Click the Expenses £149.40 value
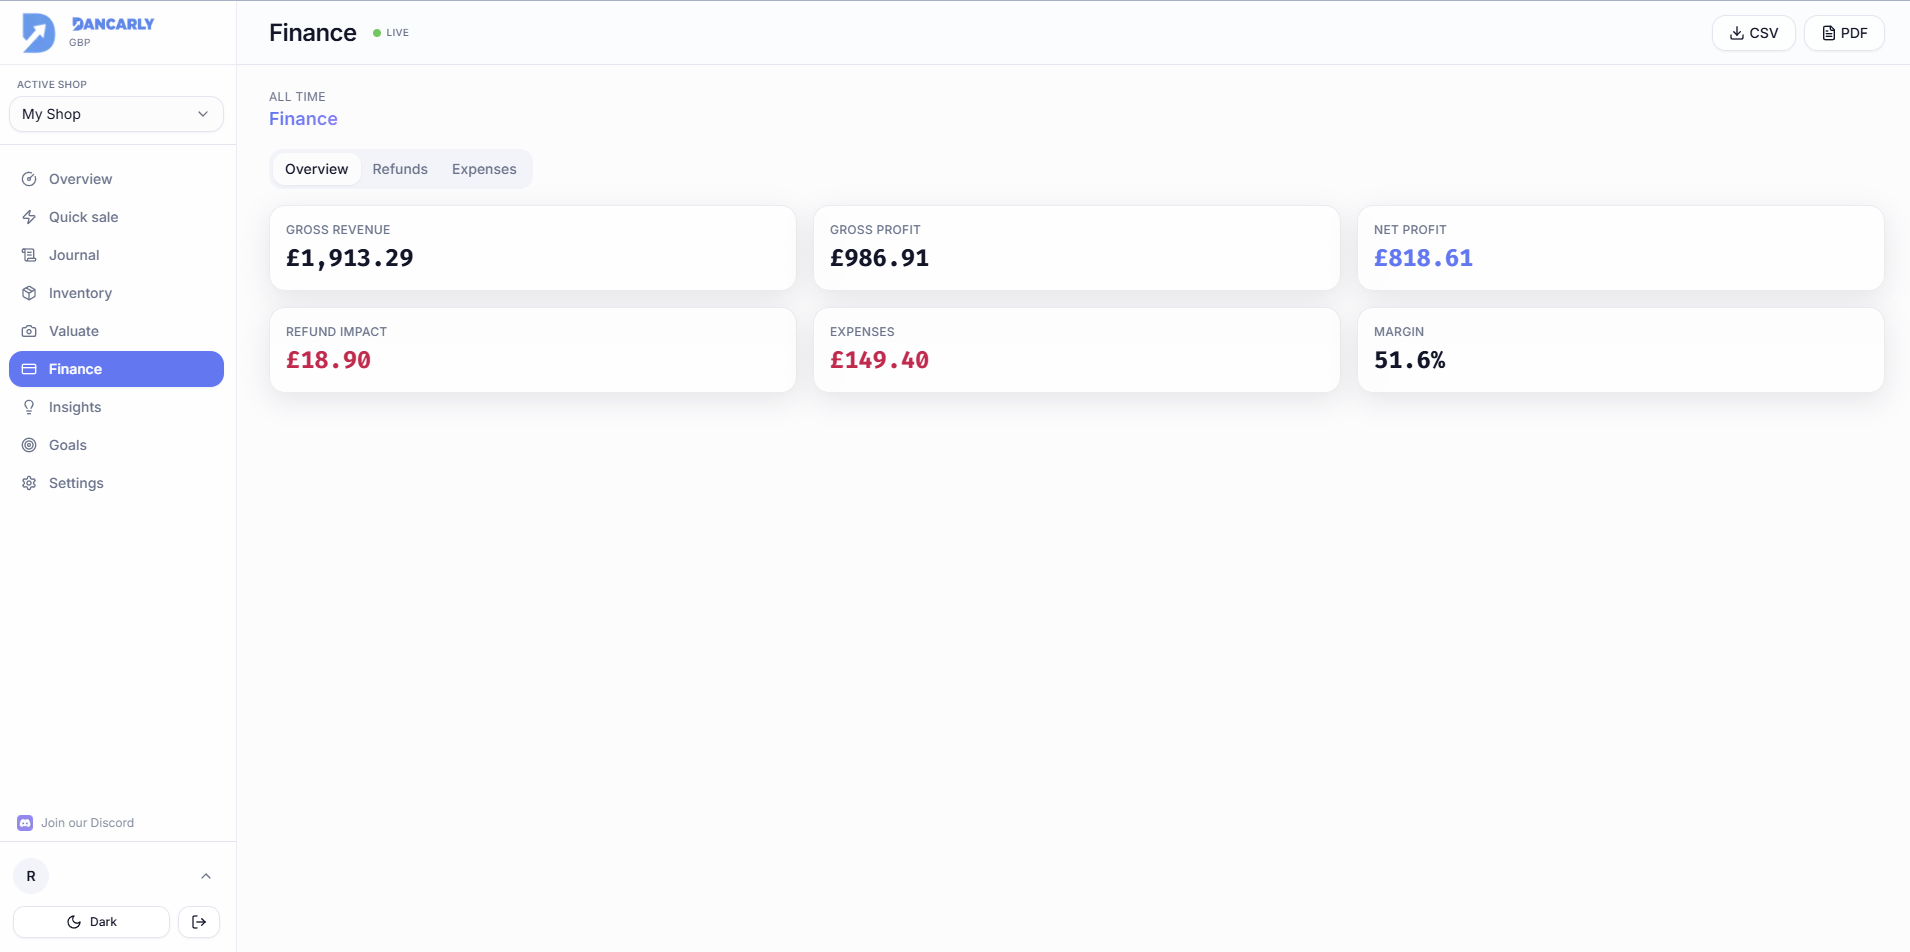 (879, 360)
